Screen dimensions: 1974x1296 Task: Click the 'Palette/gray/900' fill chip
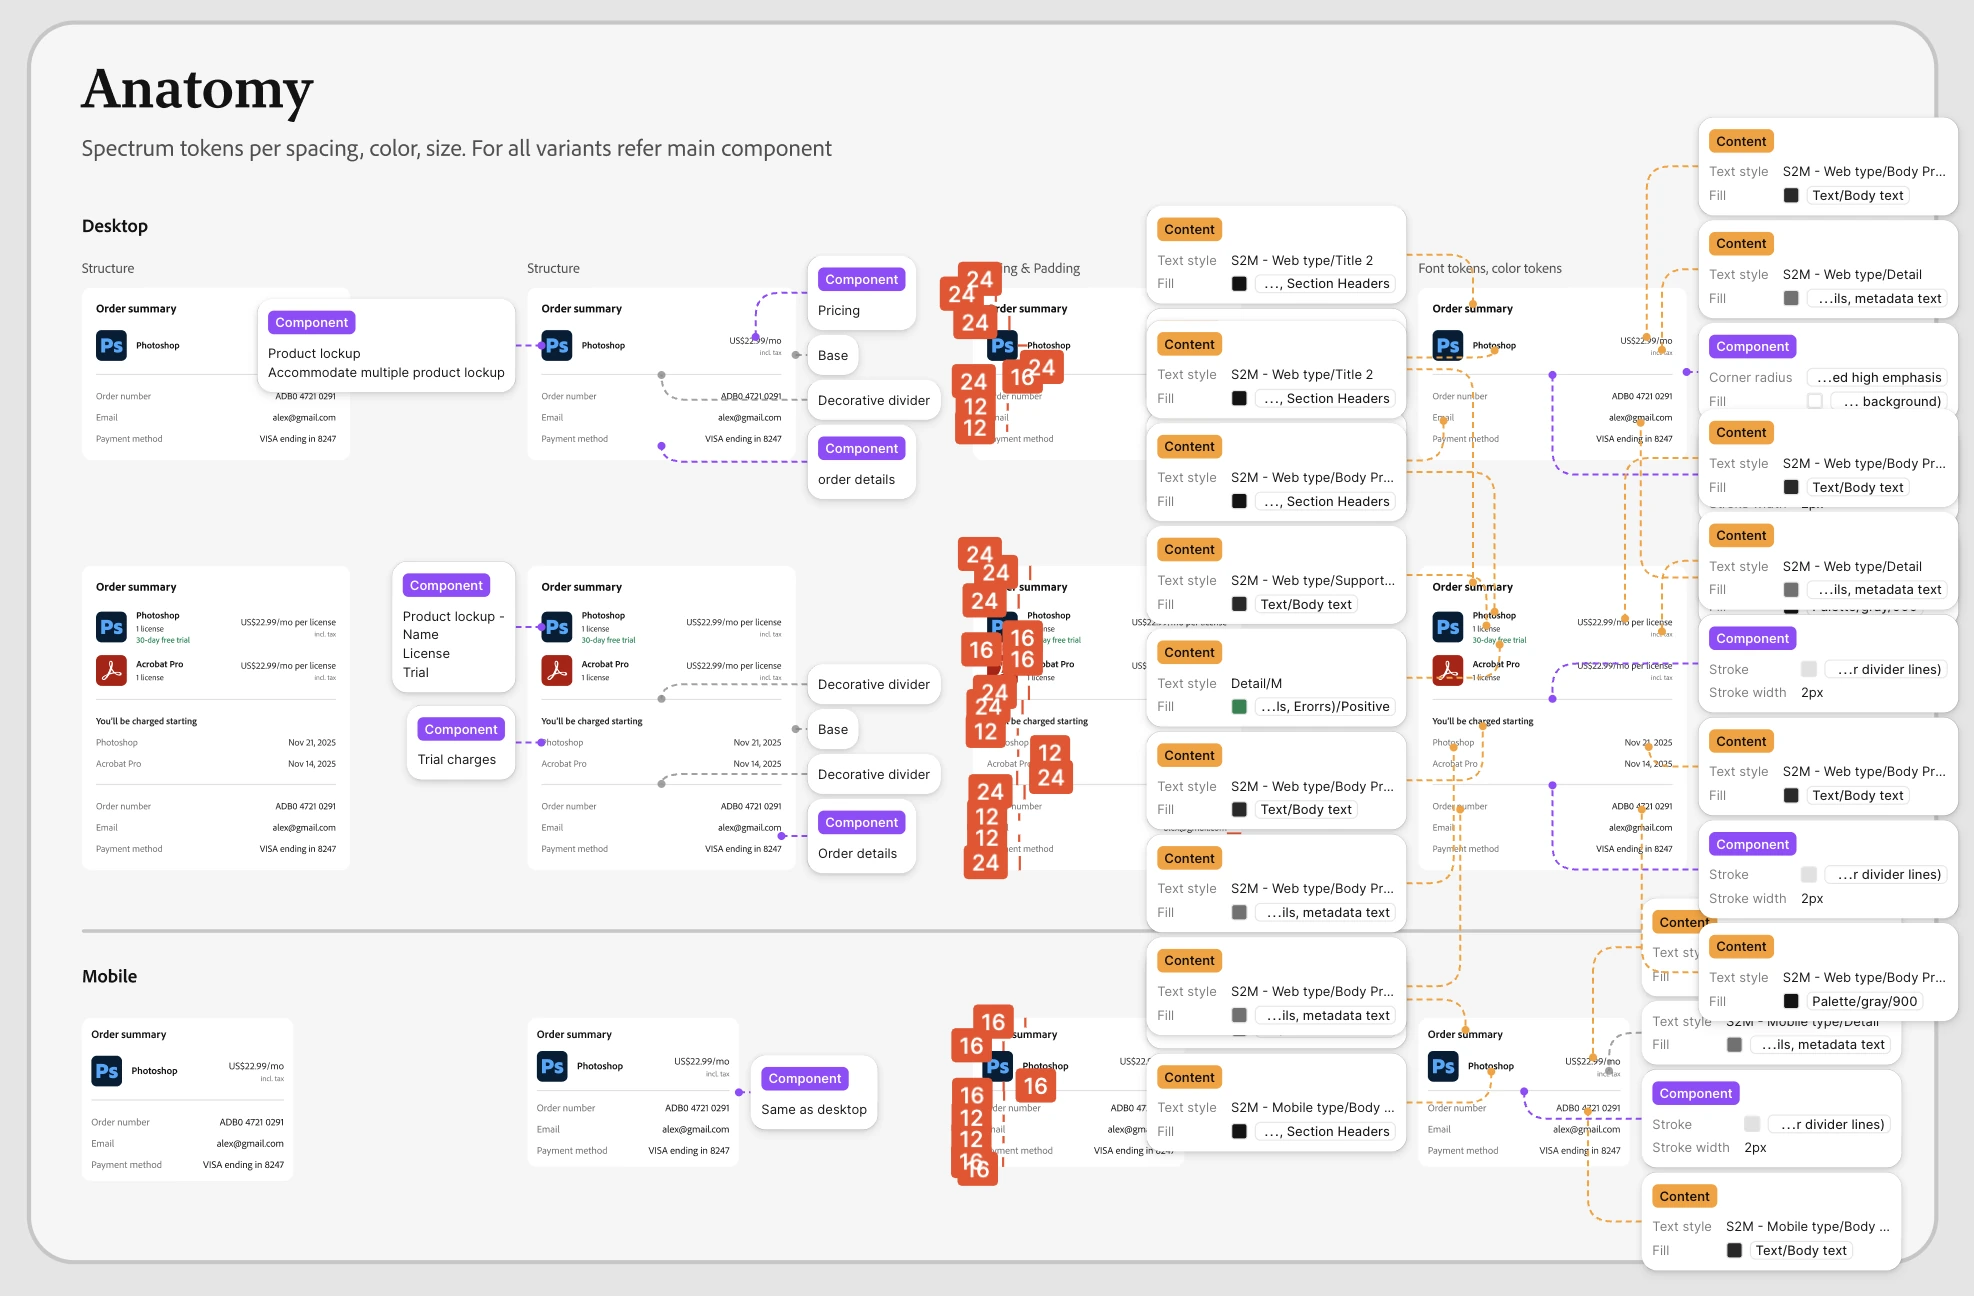pos(1864,1001)
